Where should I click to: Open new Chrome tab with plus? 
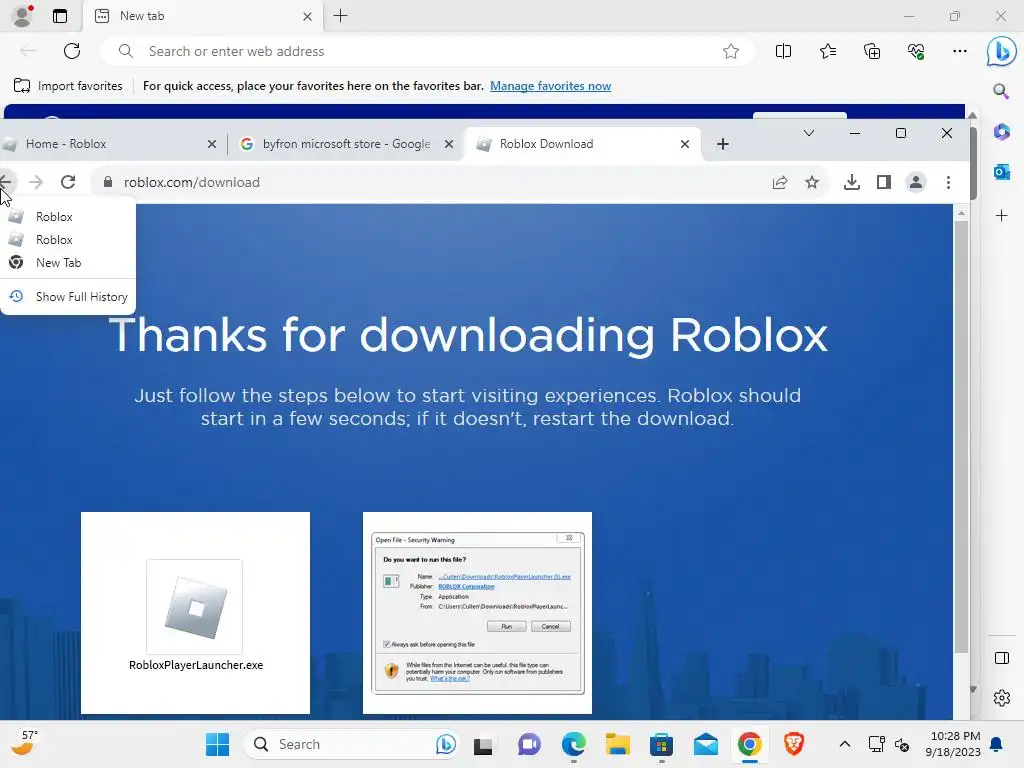point(722,144)
